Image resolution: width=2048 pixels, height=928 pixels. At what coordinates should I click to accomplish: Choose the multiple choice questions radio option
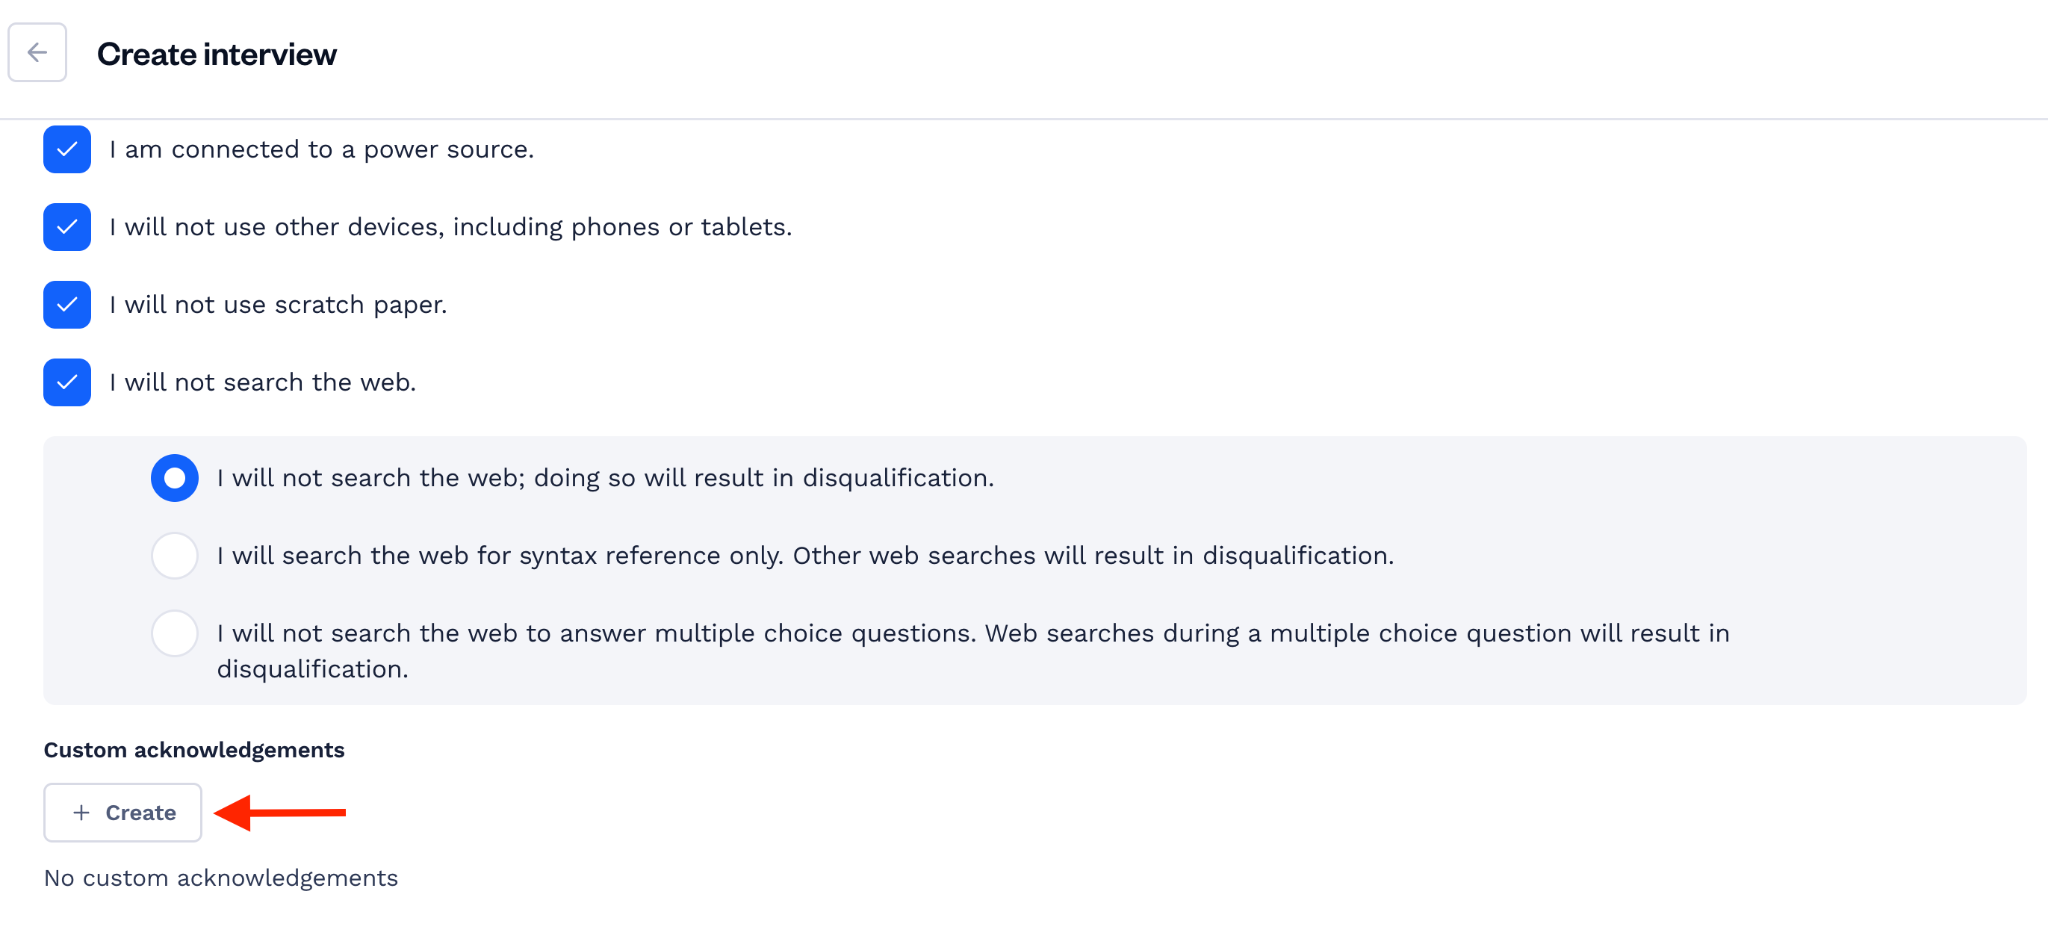coord(175,633)
